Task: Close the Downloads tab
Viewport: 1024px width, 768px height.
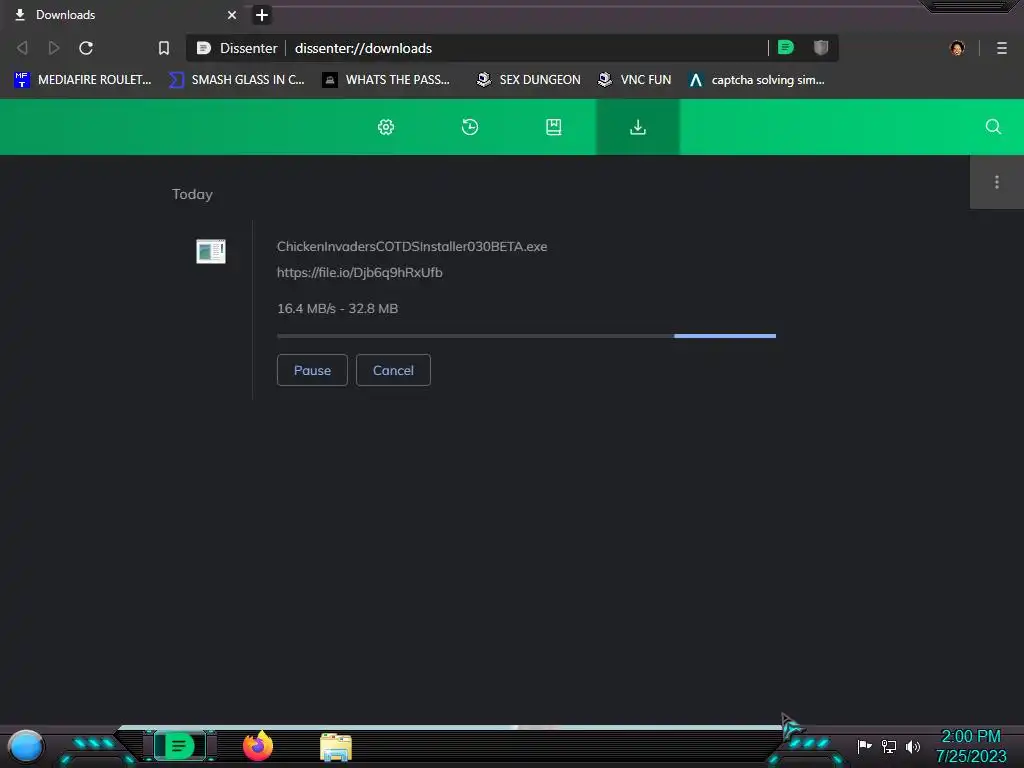Action: tap(232, 14)
